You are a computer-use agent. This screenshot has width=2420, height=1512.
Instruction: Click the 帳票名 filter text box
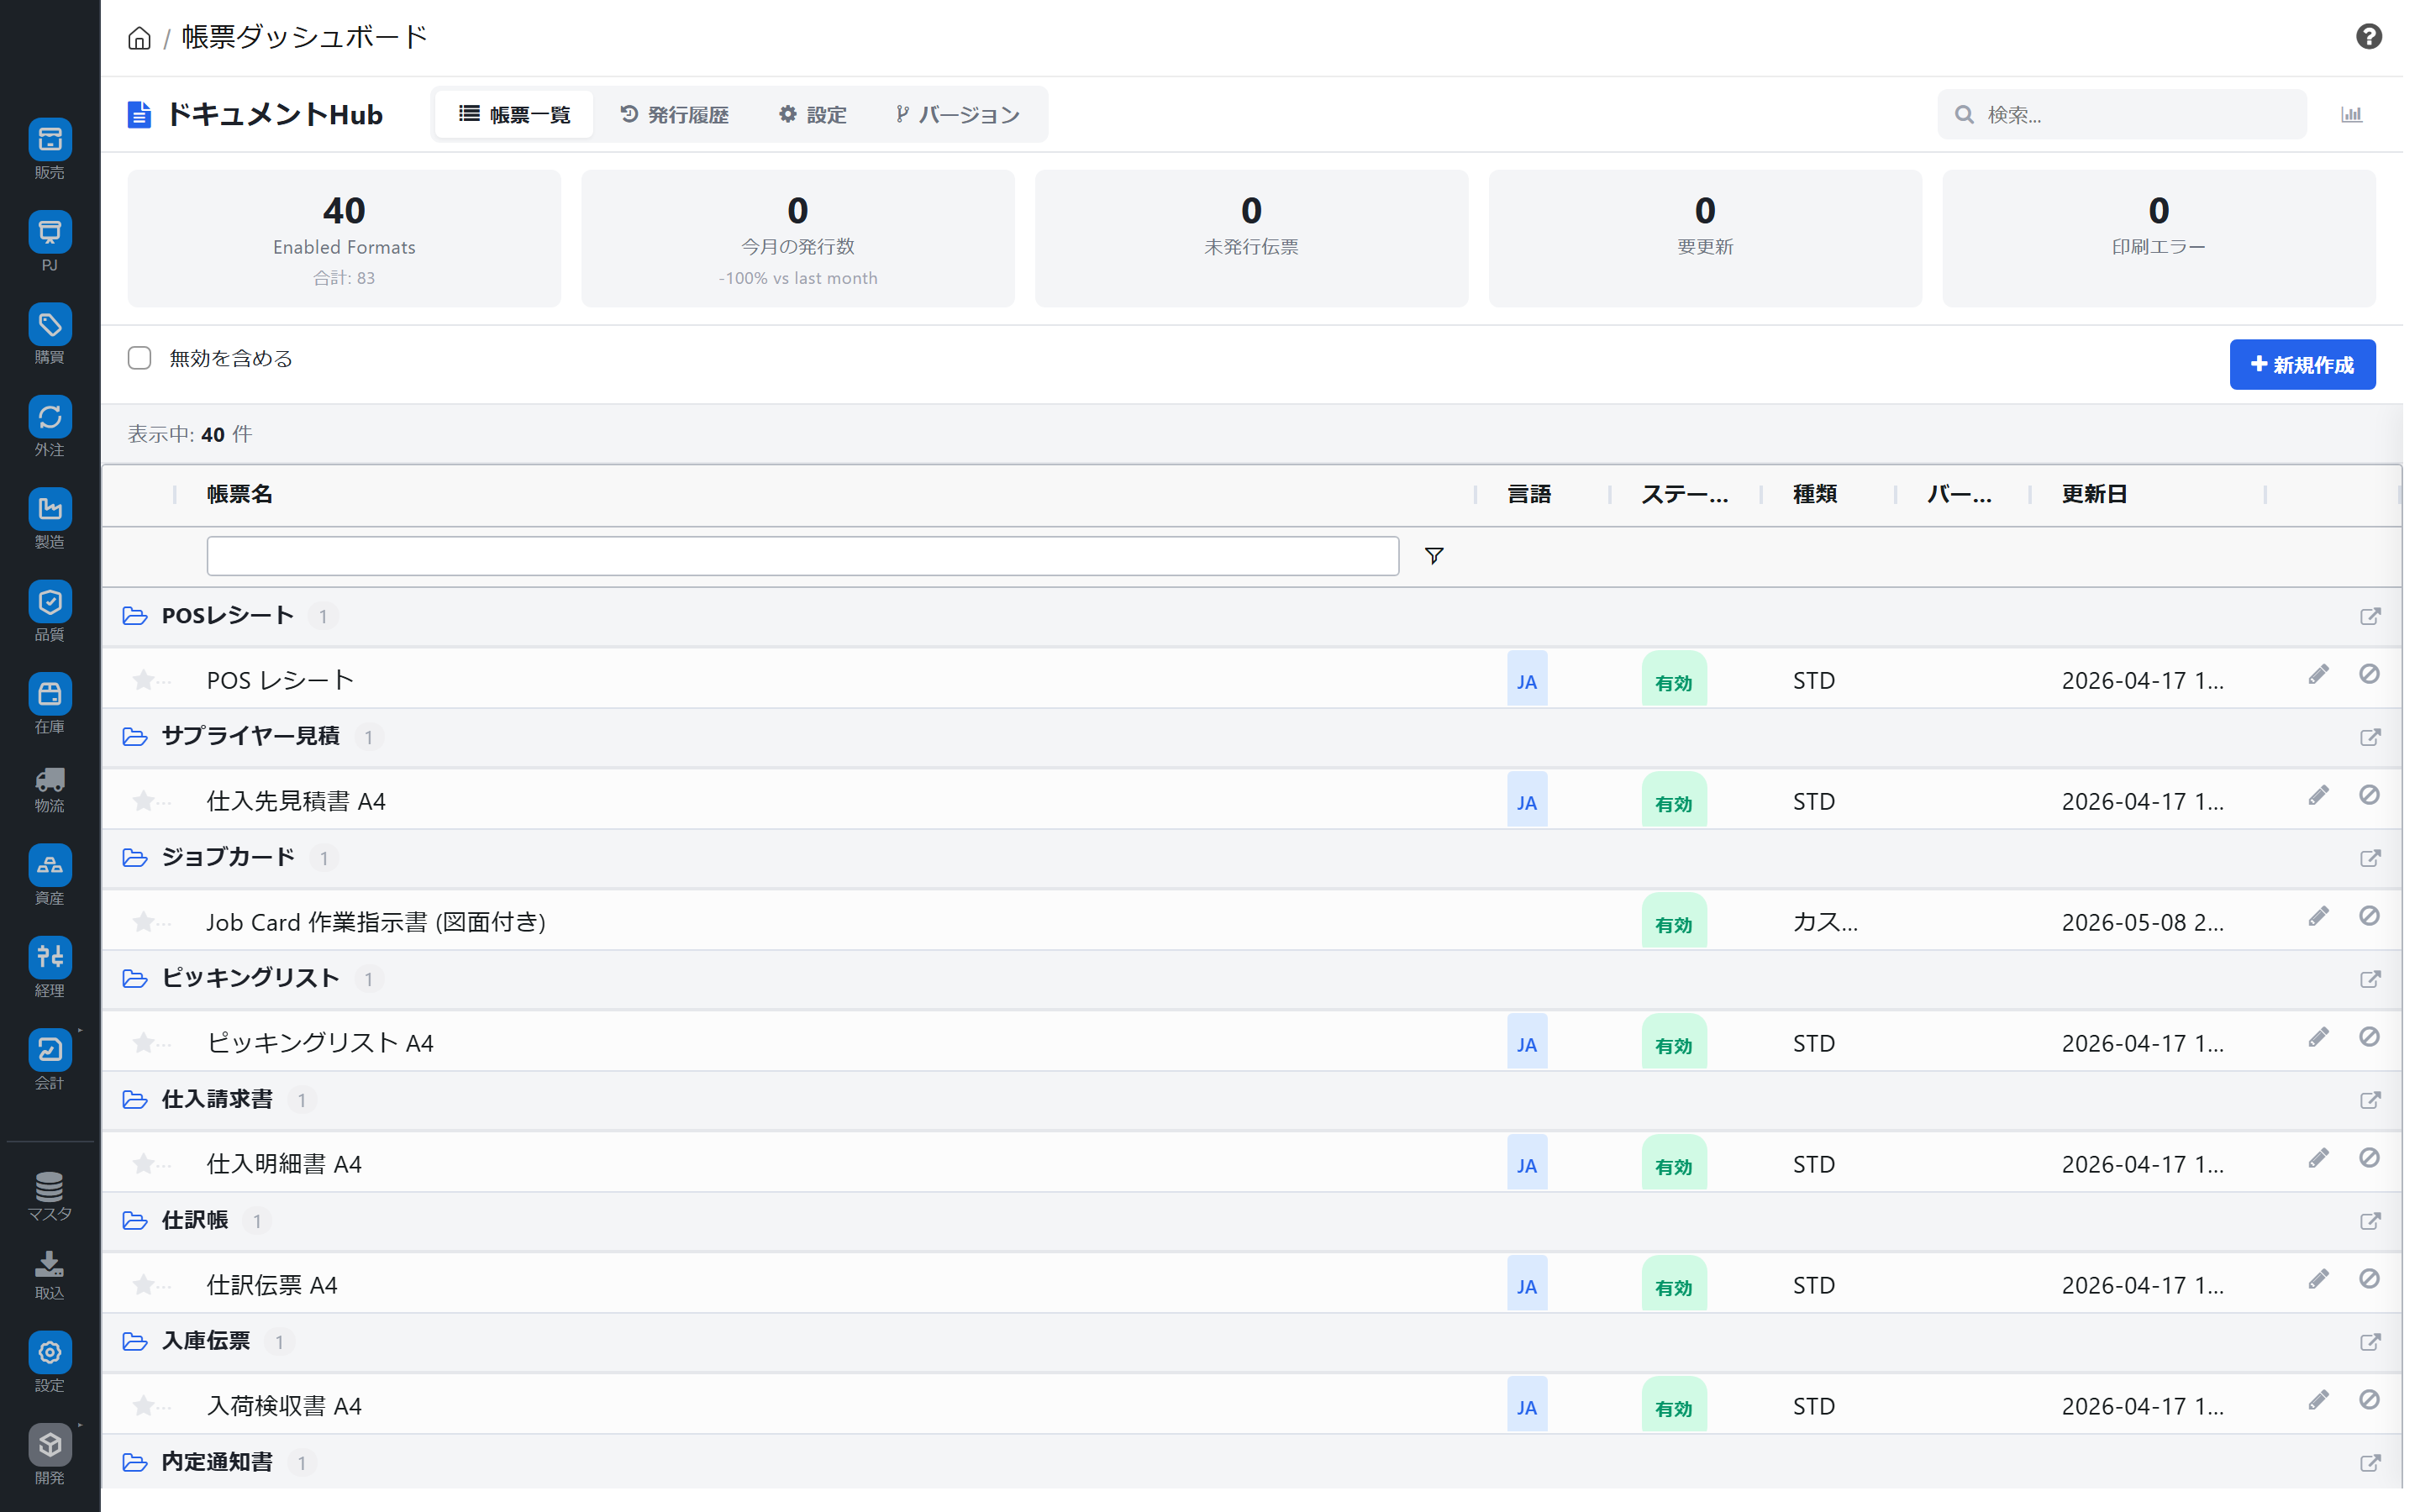pos(802,556)
